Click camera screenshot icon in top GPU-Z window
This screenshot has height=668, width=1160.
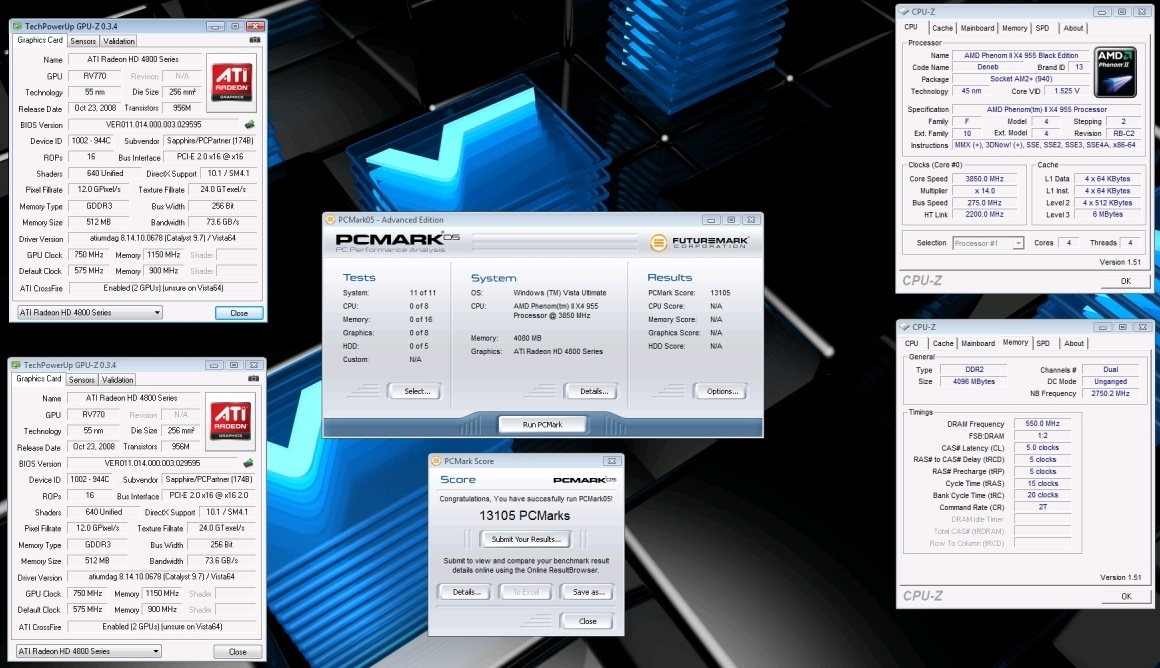coord(254,40)
